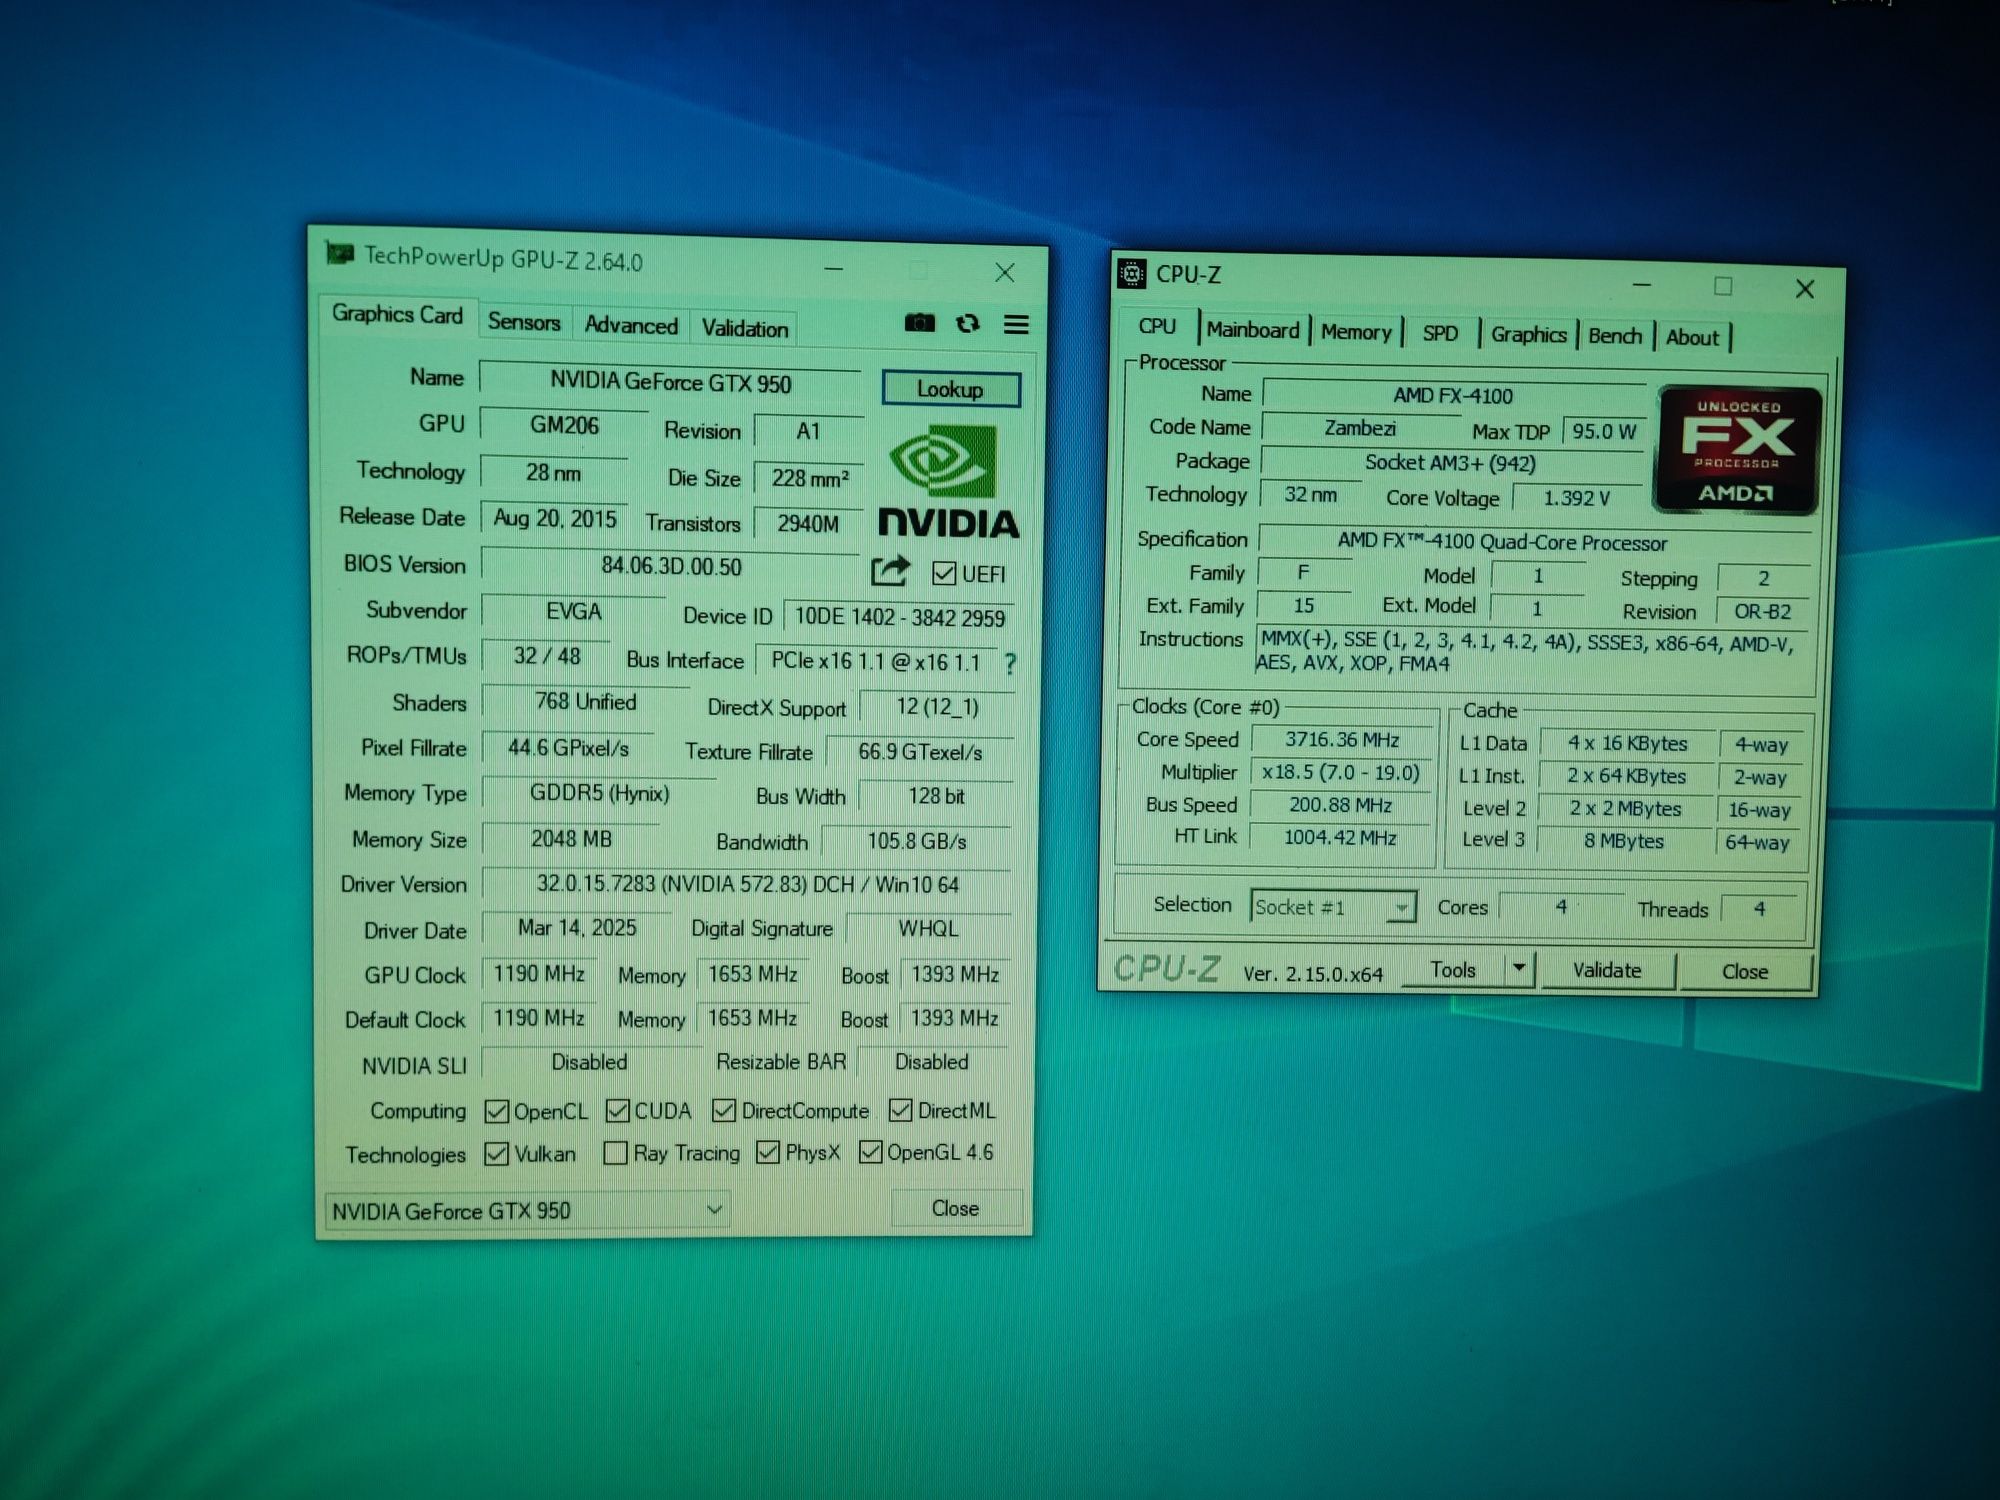Viewport: 2000px width, 1500px height.
Task: Expand the Tools dropdown arrow in CPU-Z
Action: (1519, 968)
